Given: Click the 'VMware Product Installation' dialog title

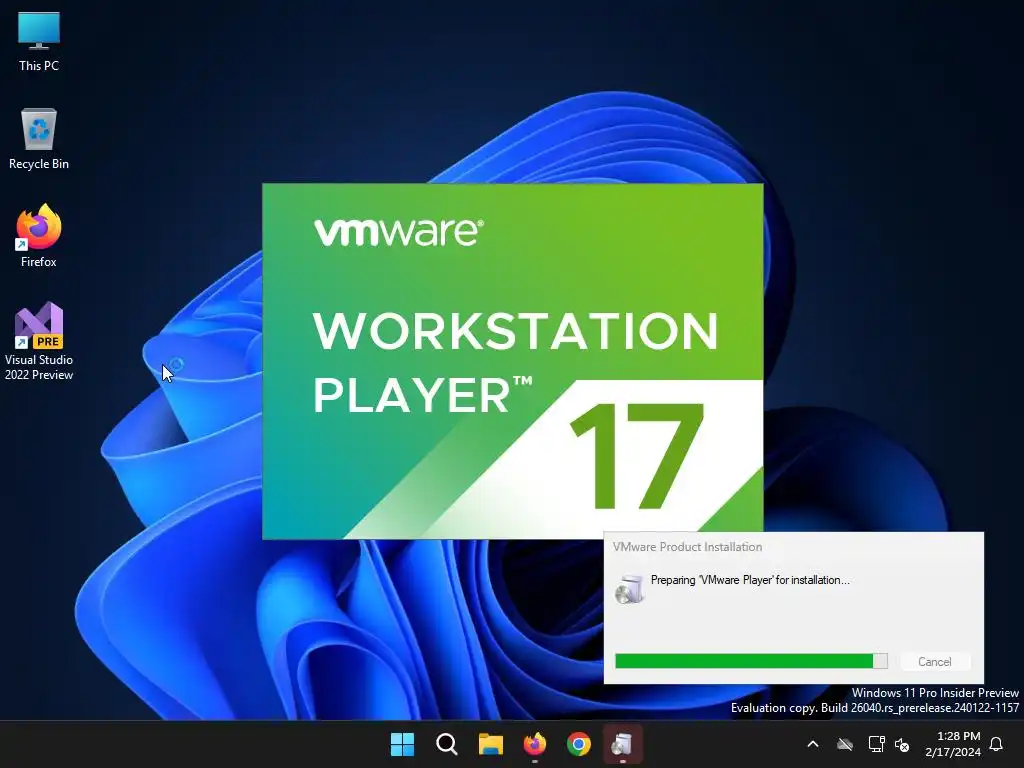Looking at the screenshot, I should point(687,547).
